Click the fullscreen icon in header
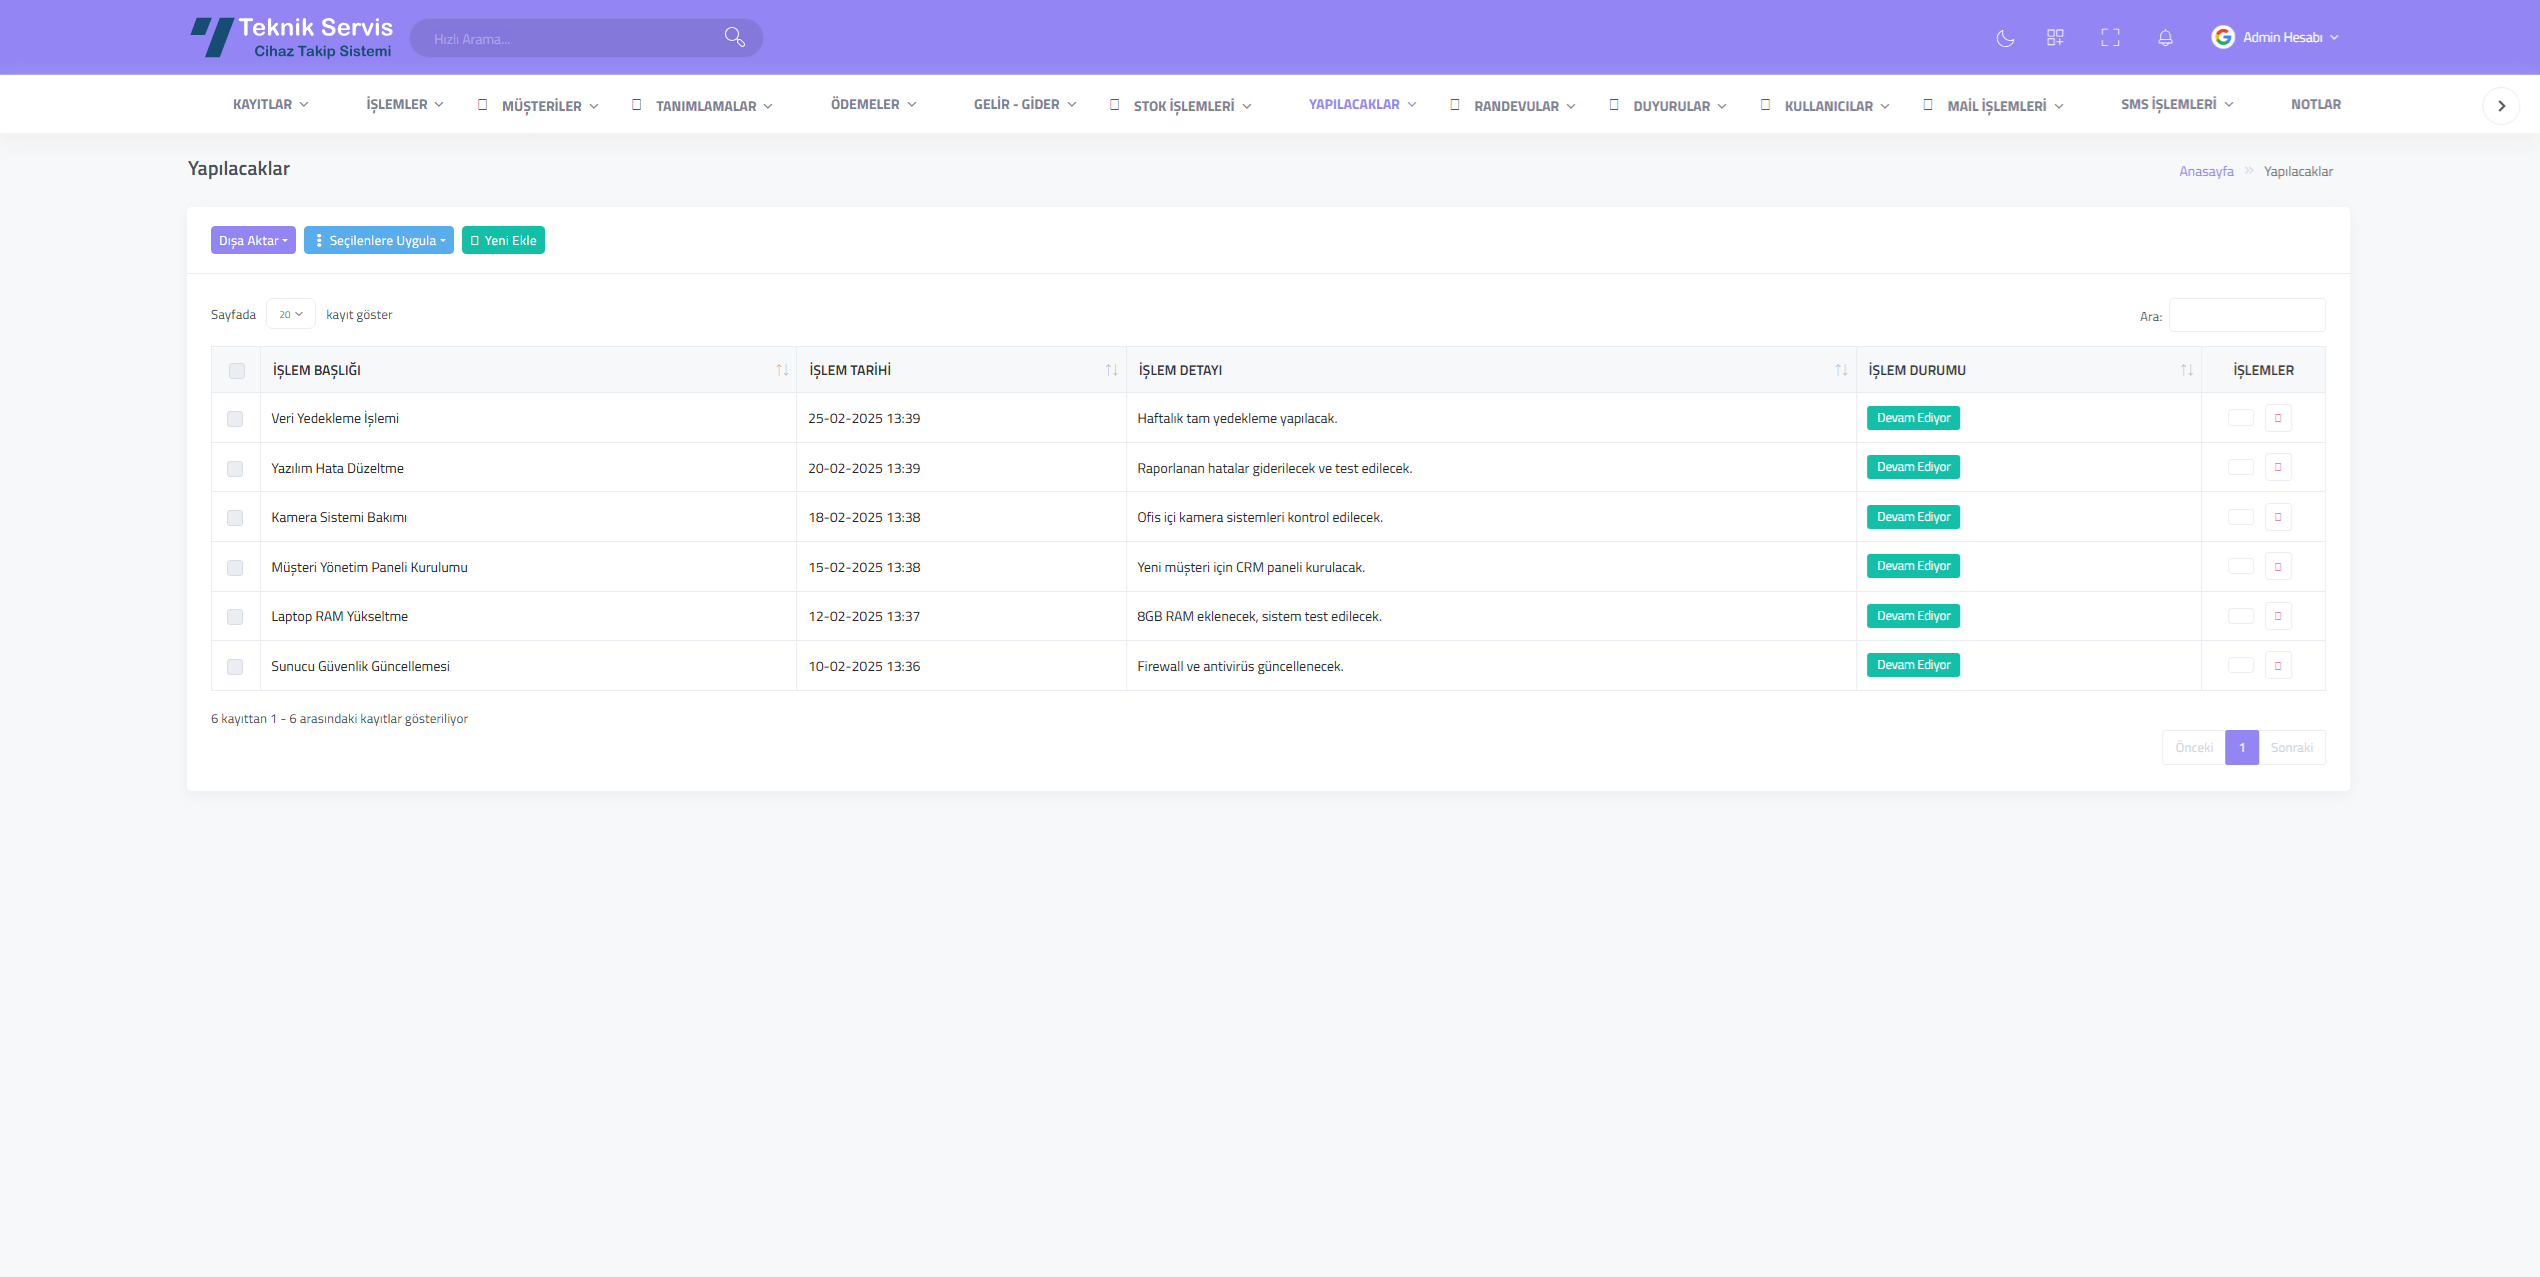This screenshot has width=2540, height=1277. tap(2110, 38)
